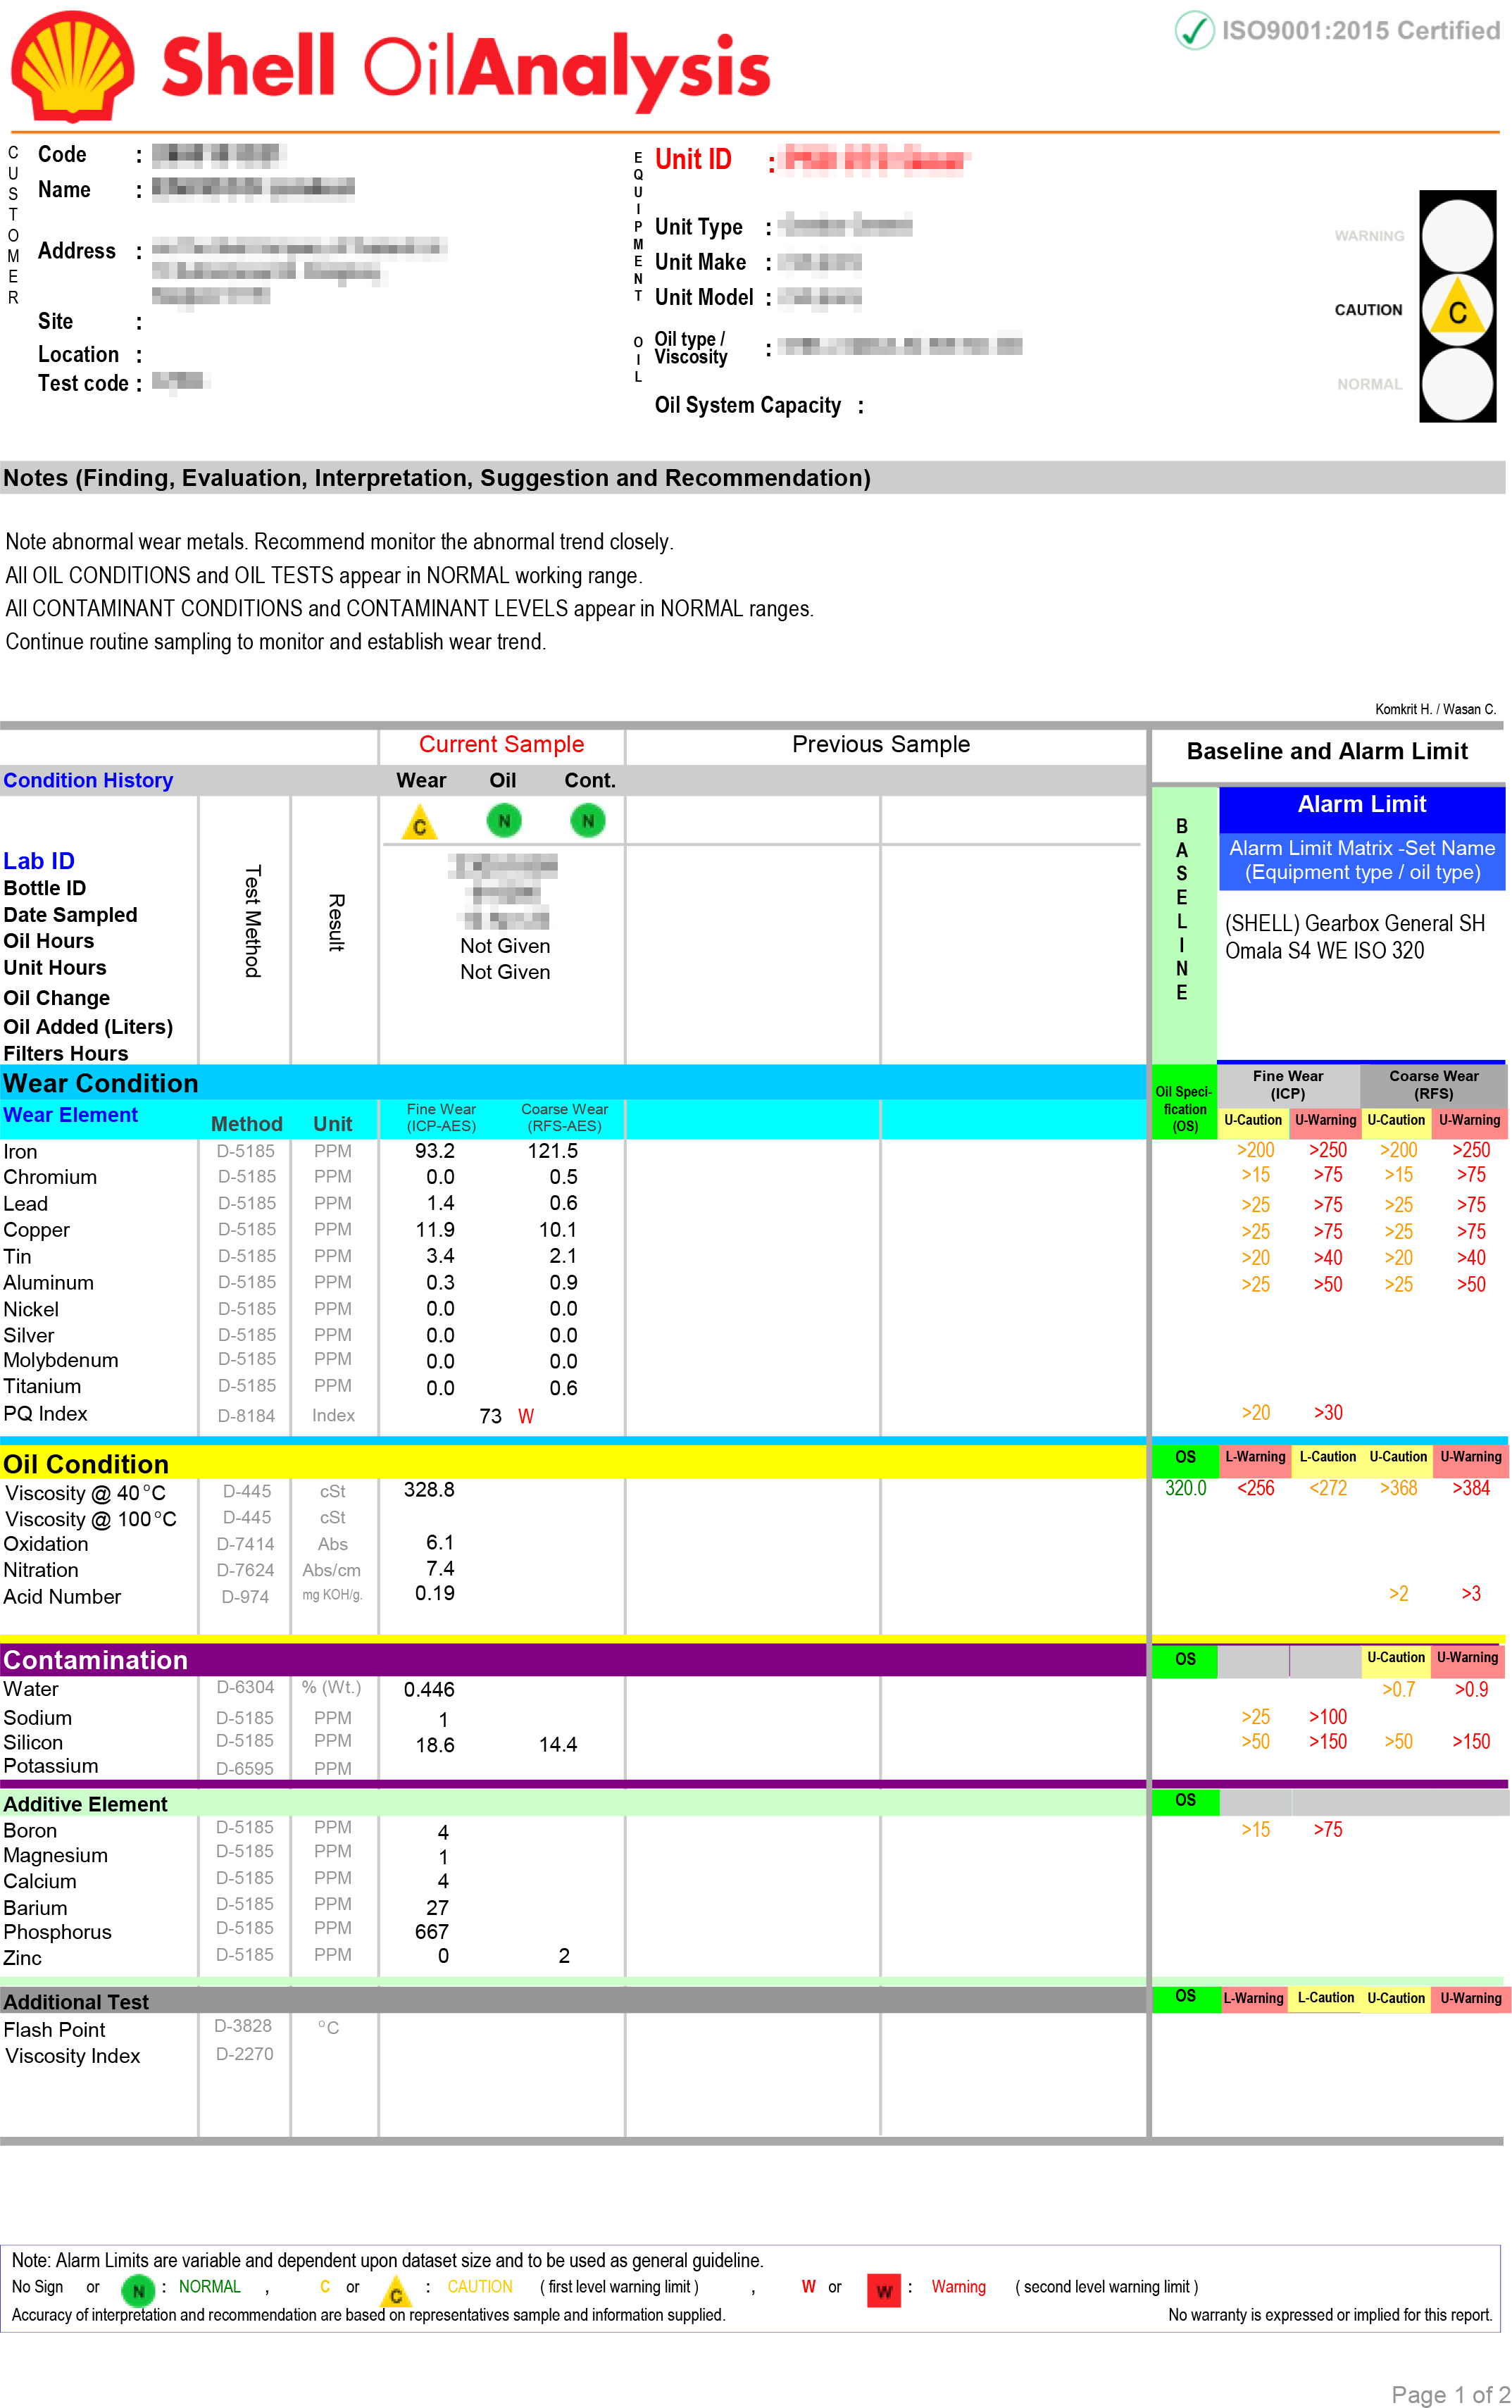Click the Titanium coarse value 0.6
The width and height of the screenshot is (1512, 2408).
point(563,1388)
